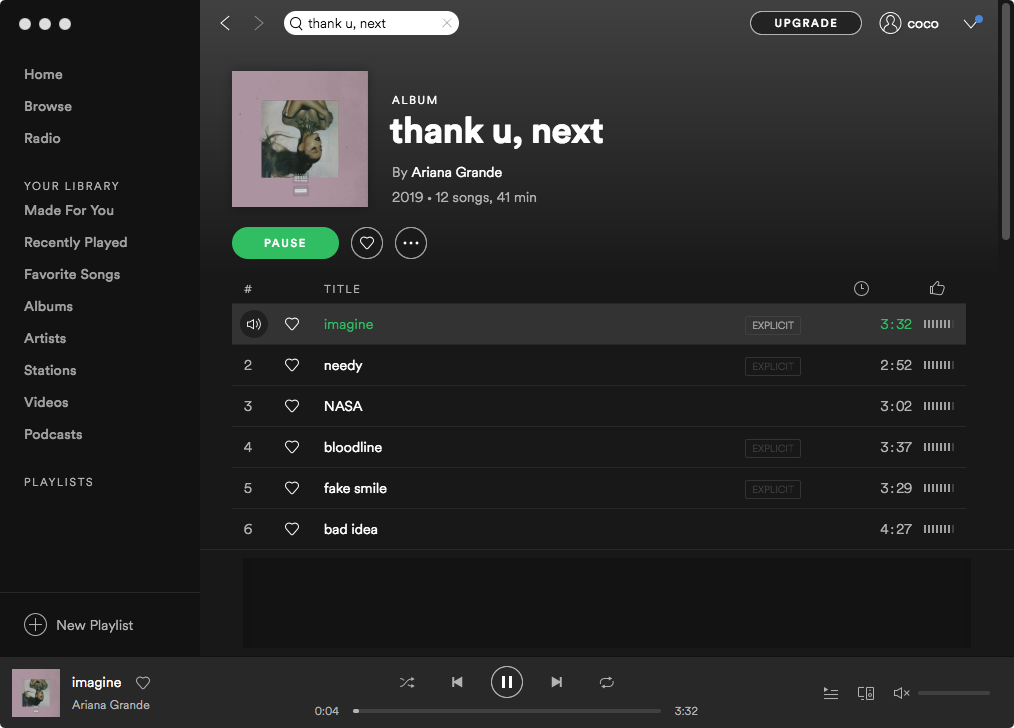Open the play queue icon

tap(831, 693)
